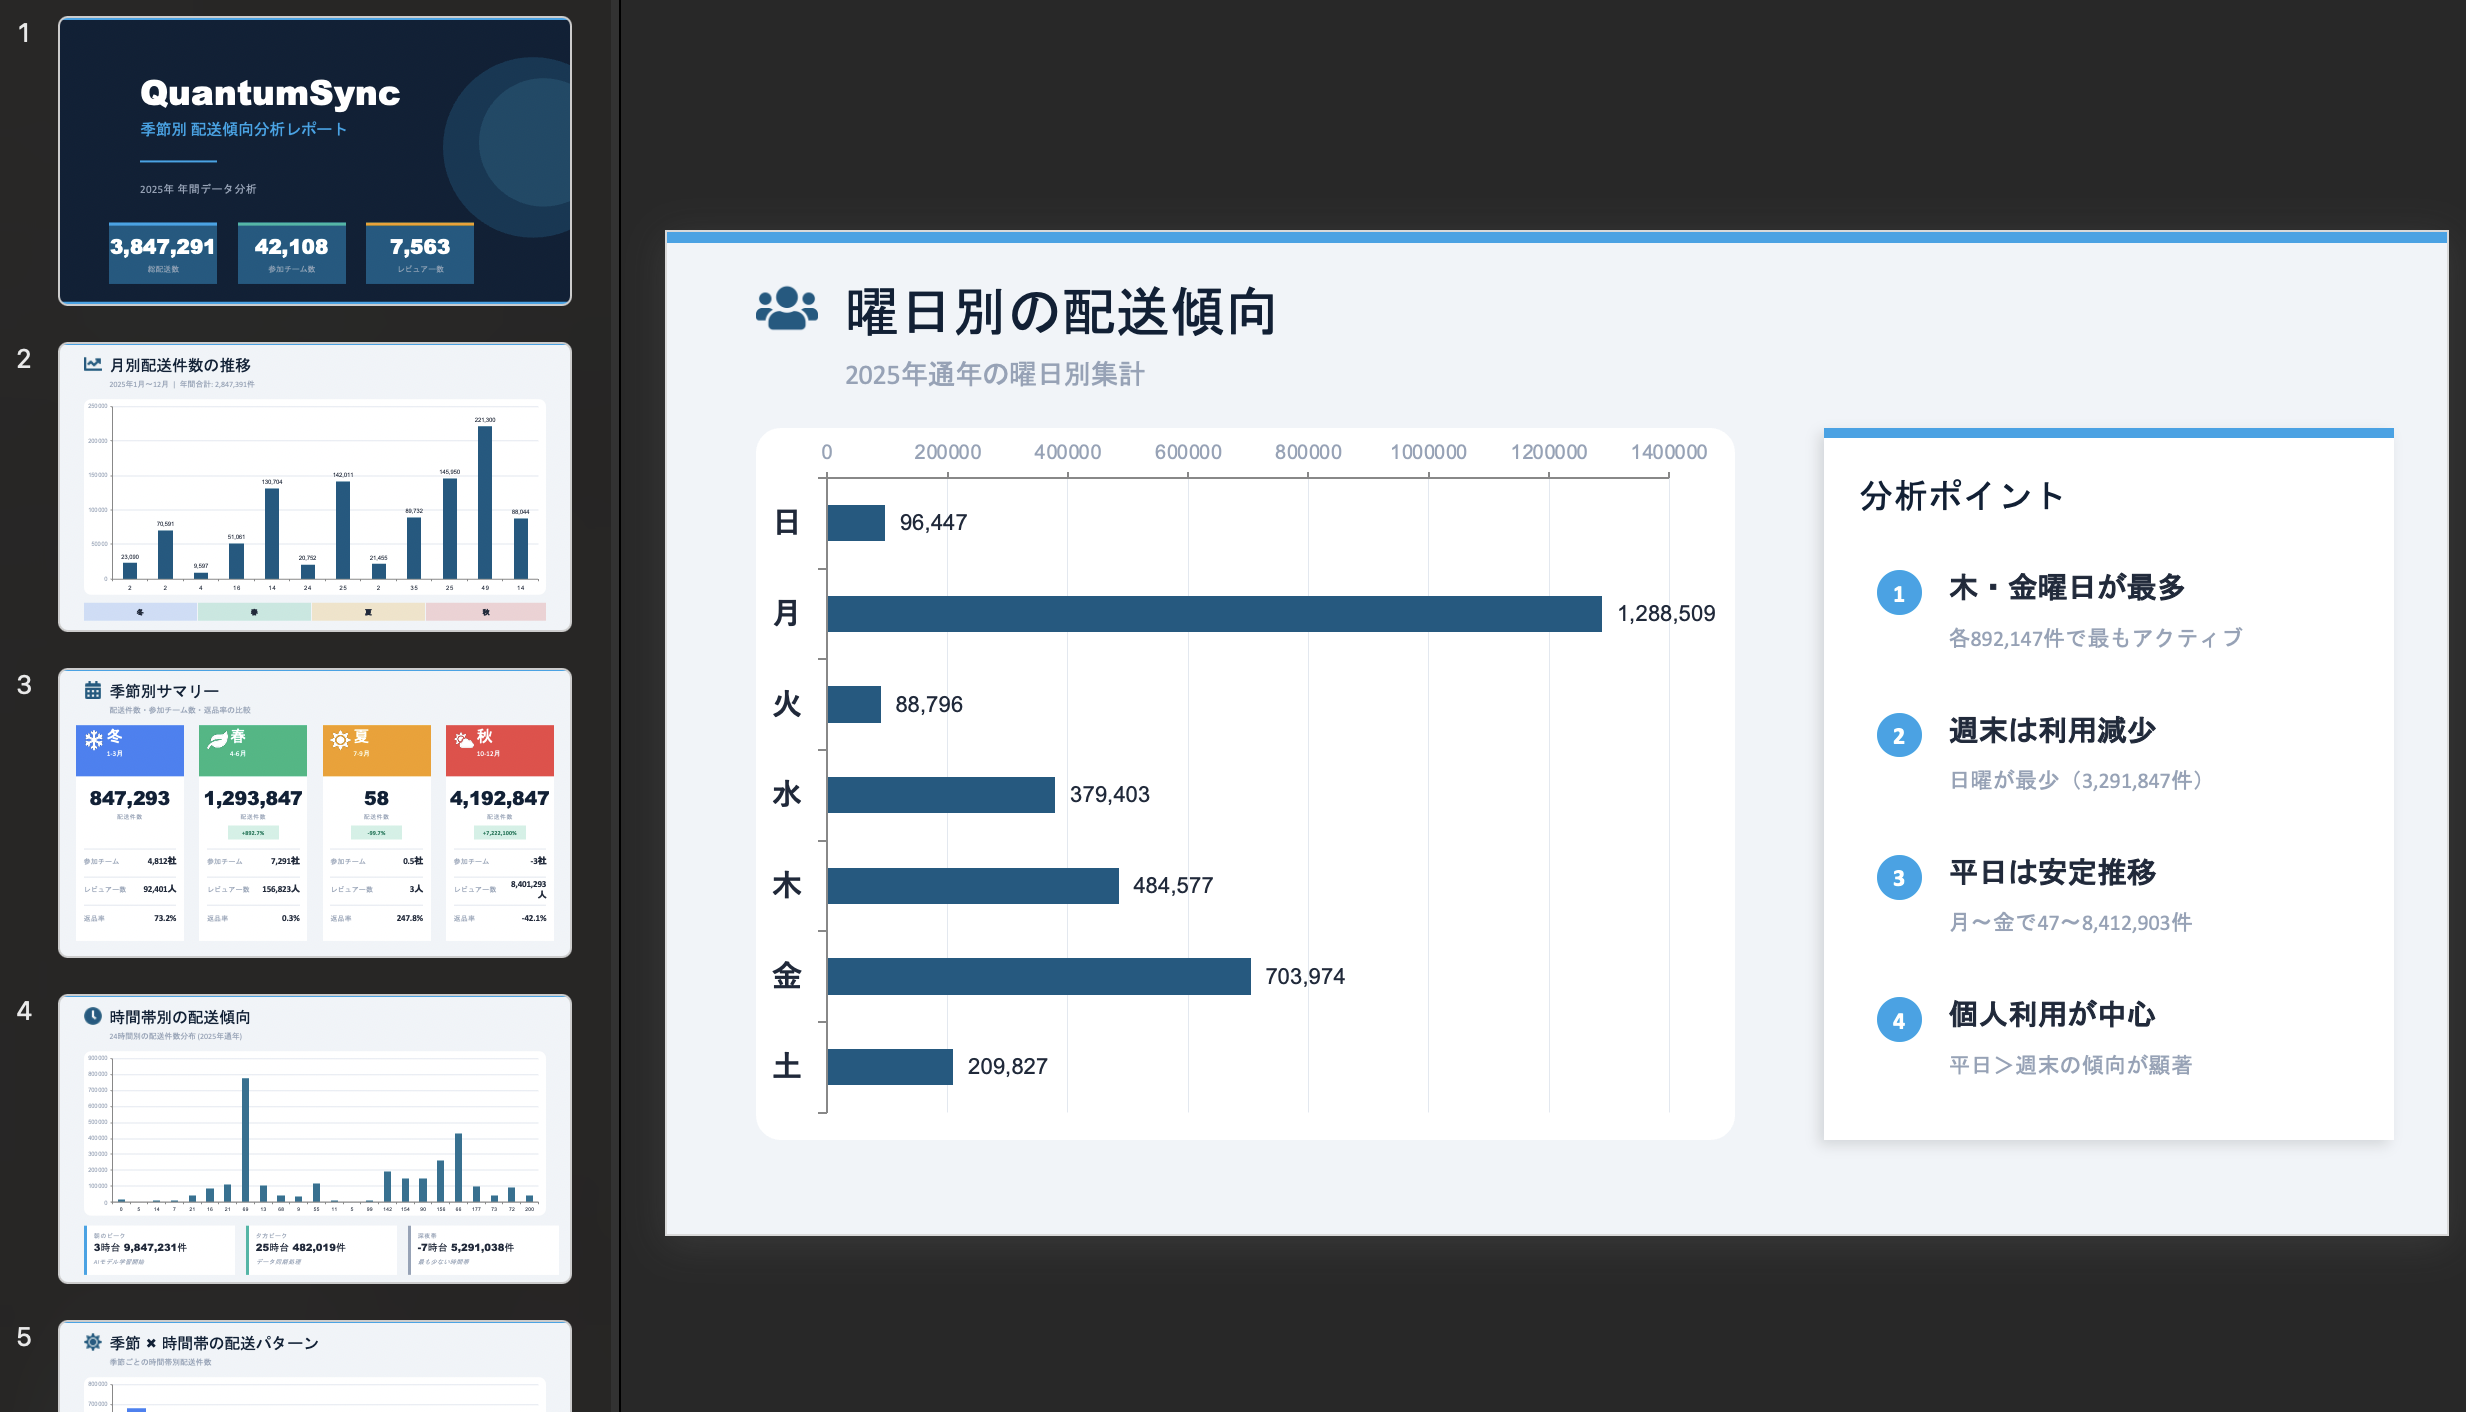Click the 分析ポイント panel heading
The width and height of the screenshot is (2466, 1412).
(1961, 496)
